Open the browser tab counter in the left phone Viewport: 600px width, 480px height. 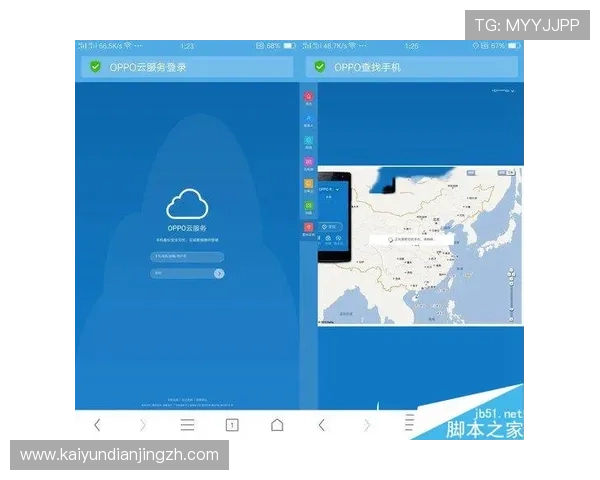tap(232, 425)
